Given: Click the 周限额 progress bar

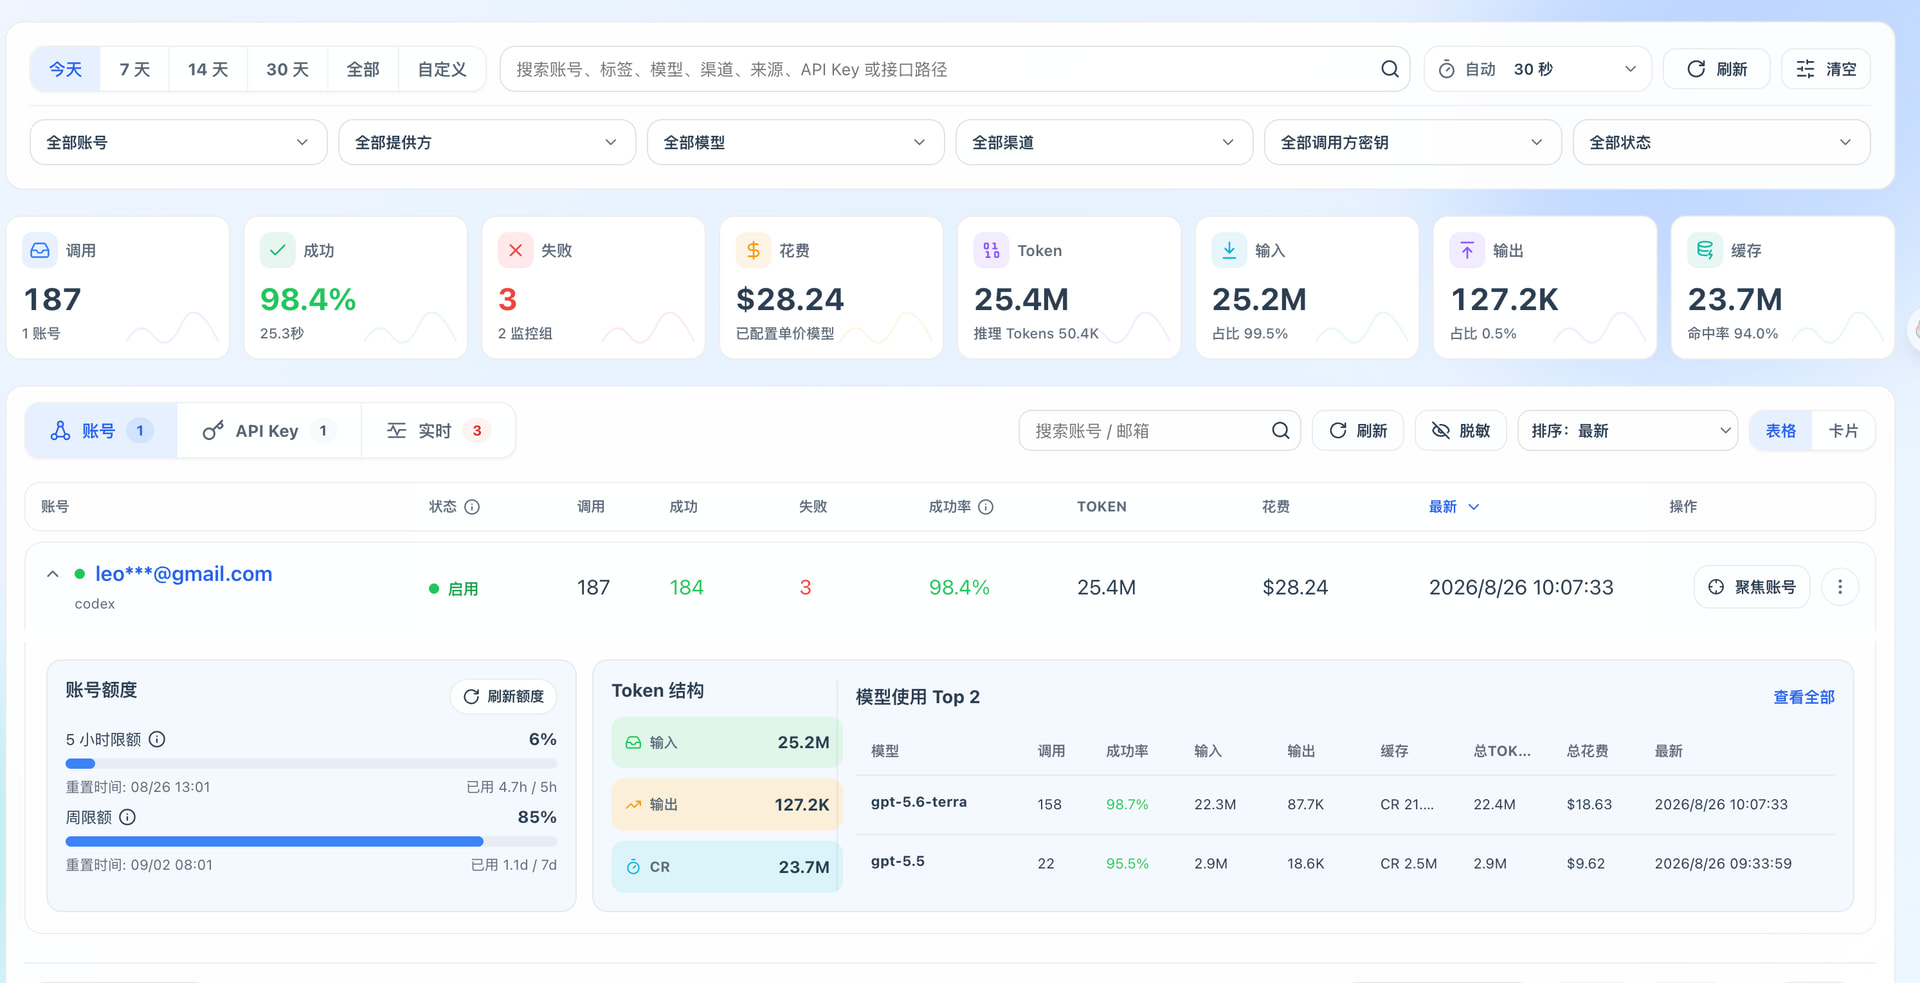Looking at the screenshot, I should (x=311, y=841).
